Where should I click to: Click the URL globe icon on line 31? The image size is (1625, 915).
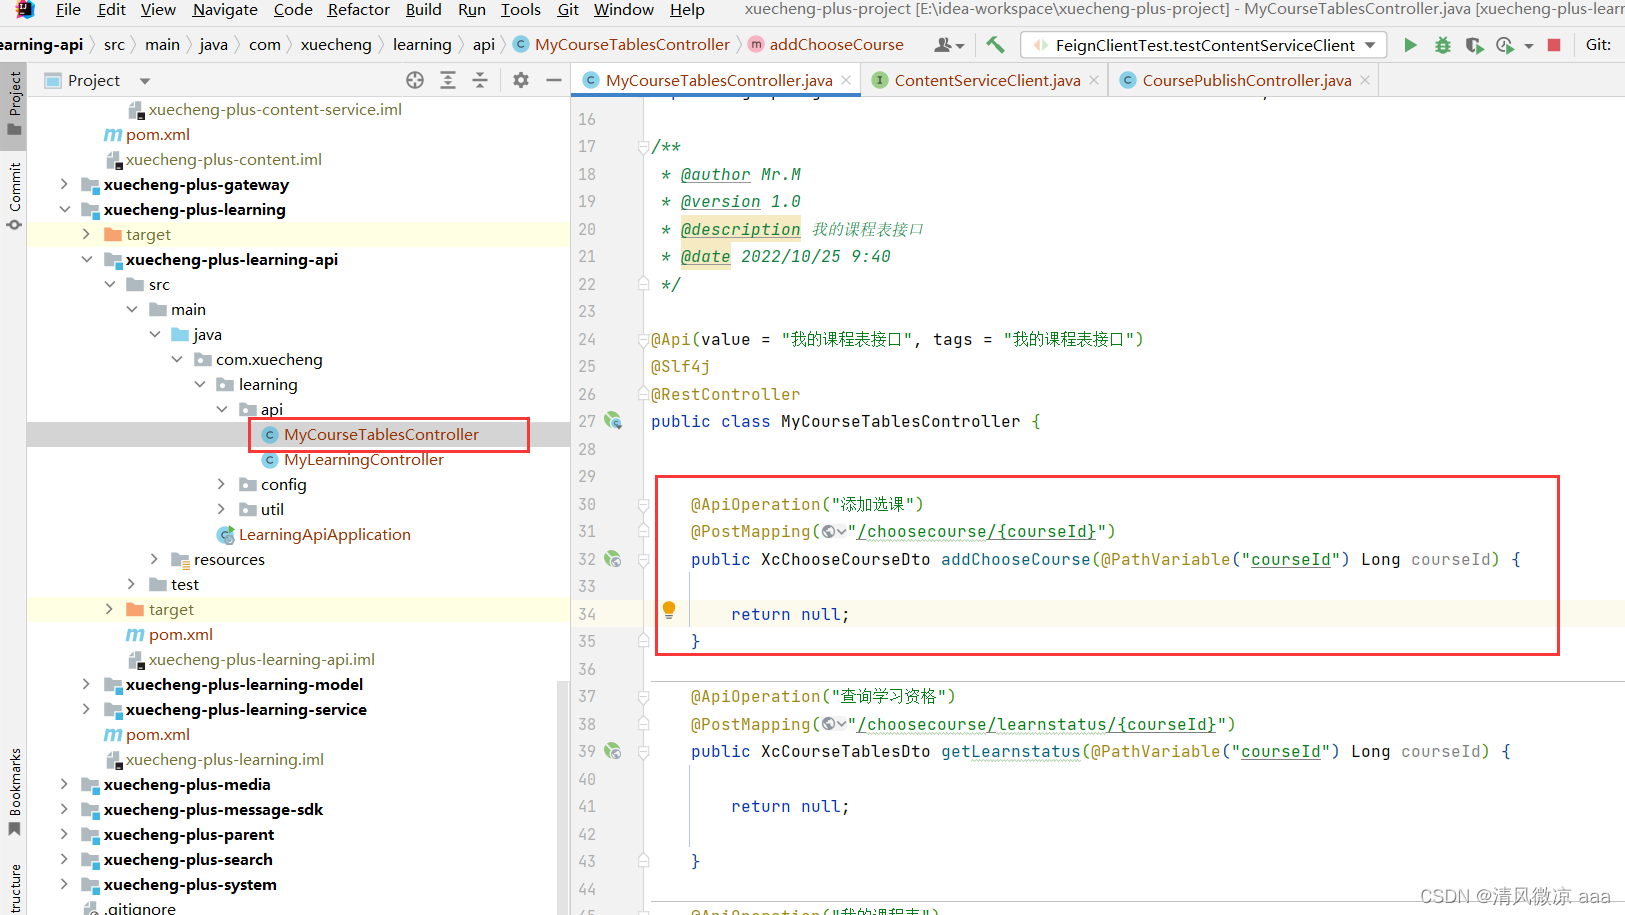tap(833, 531)
